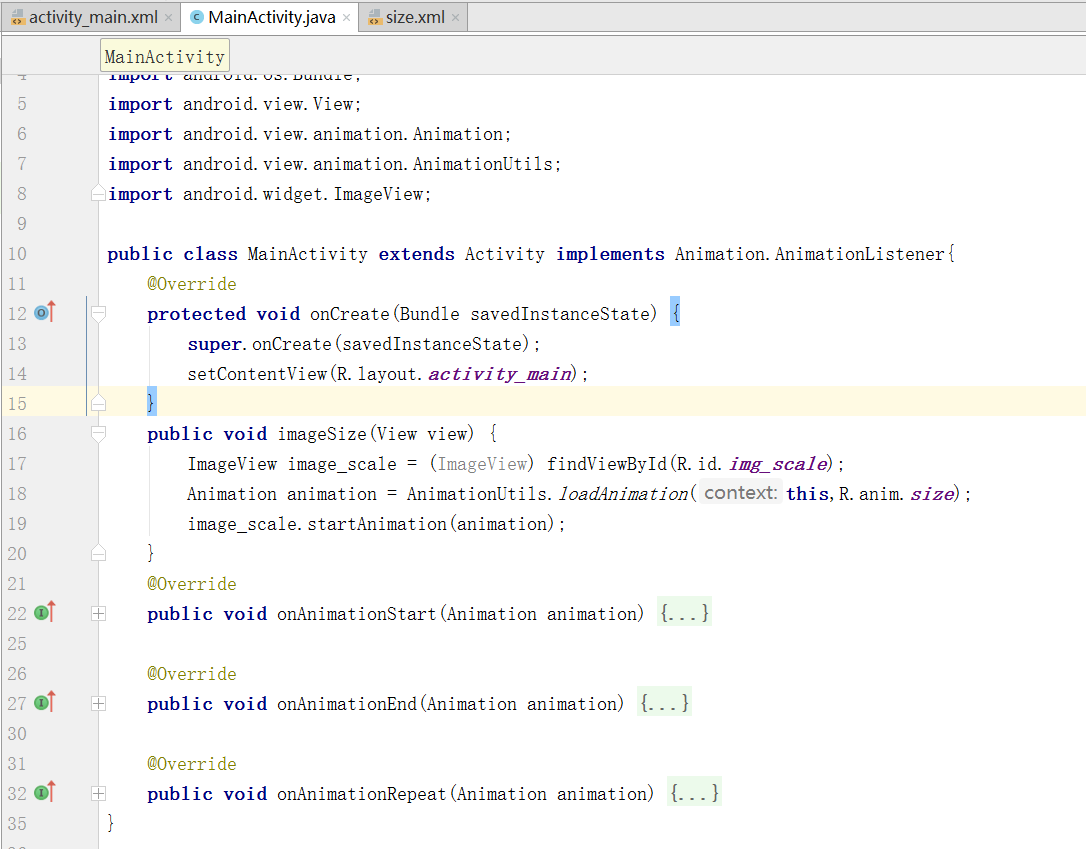
Task: Click line number 18 in the gutter
Action: click(17, 494)
